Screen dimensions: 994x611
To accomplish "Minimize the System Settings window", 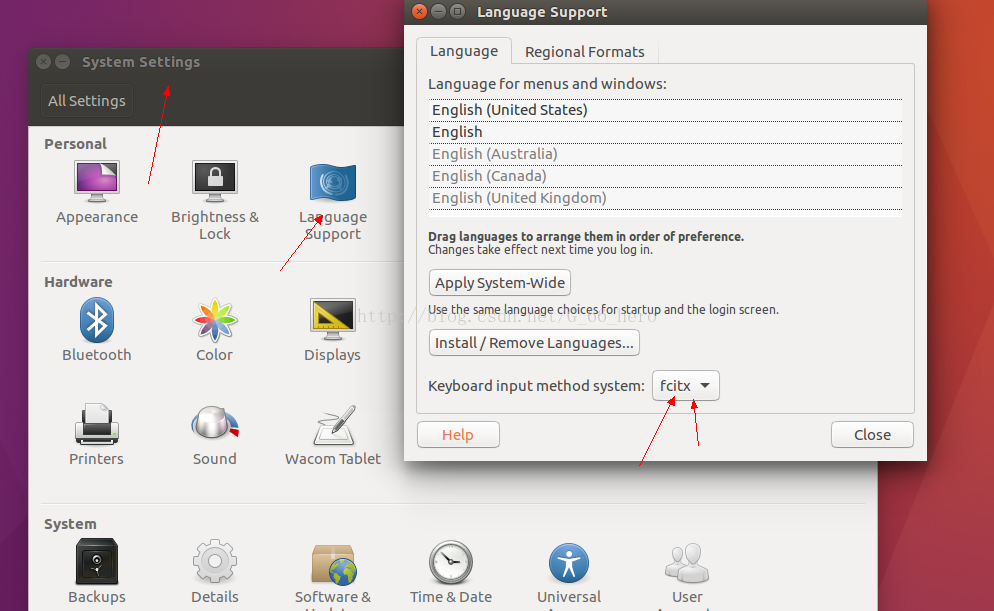I will click(x=62, y=61).
